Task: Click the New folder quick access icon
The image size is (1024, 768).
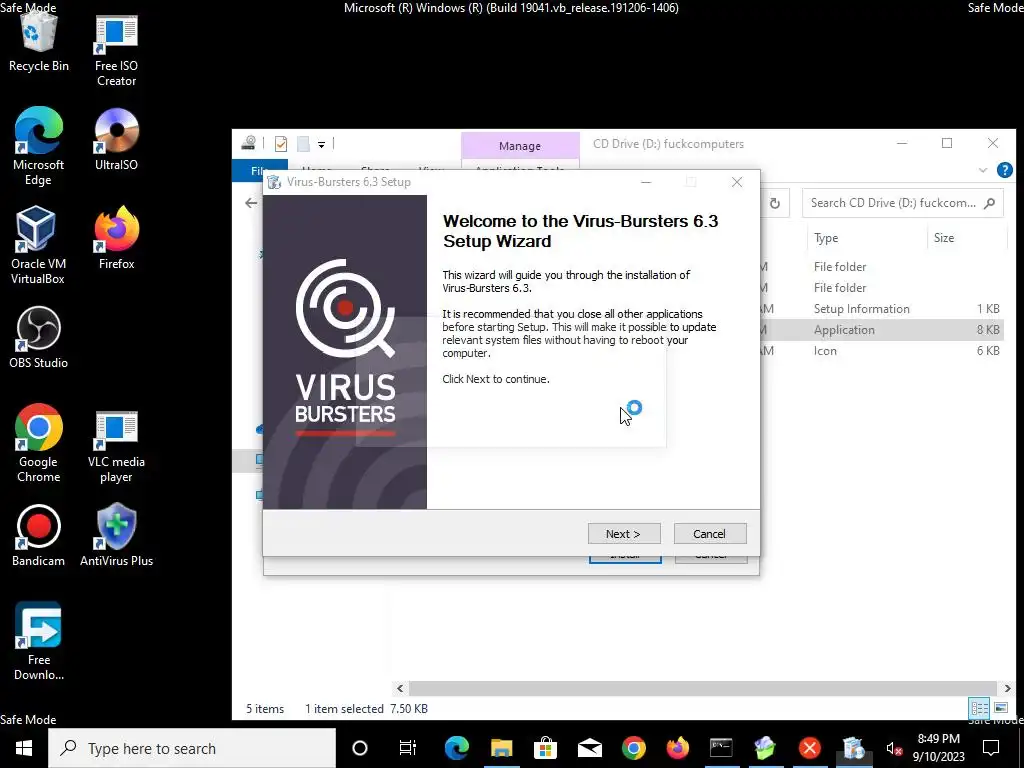Action: coord(303,144)
